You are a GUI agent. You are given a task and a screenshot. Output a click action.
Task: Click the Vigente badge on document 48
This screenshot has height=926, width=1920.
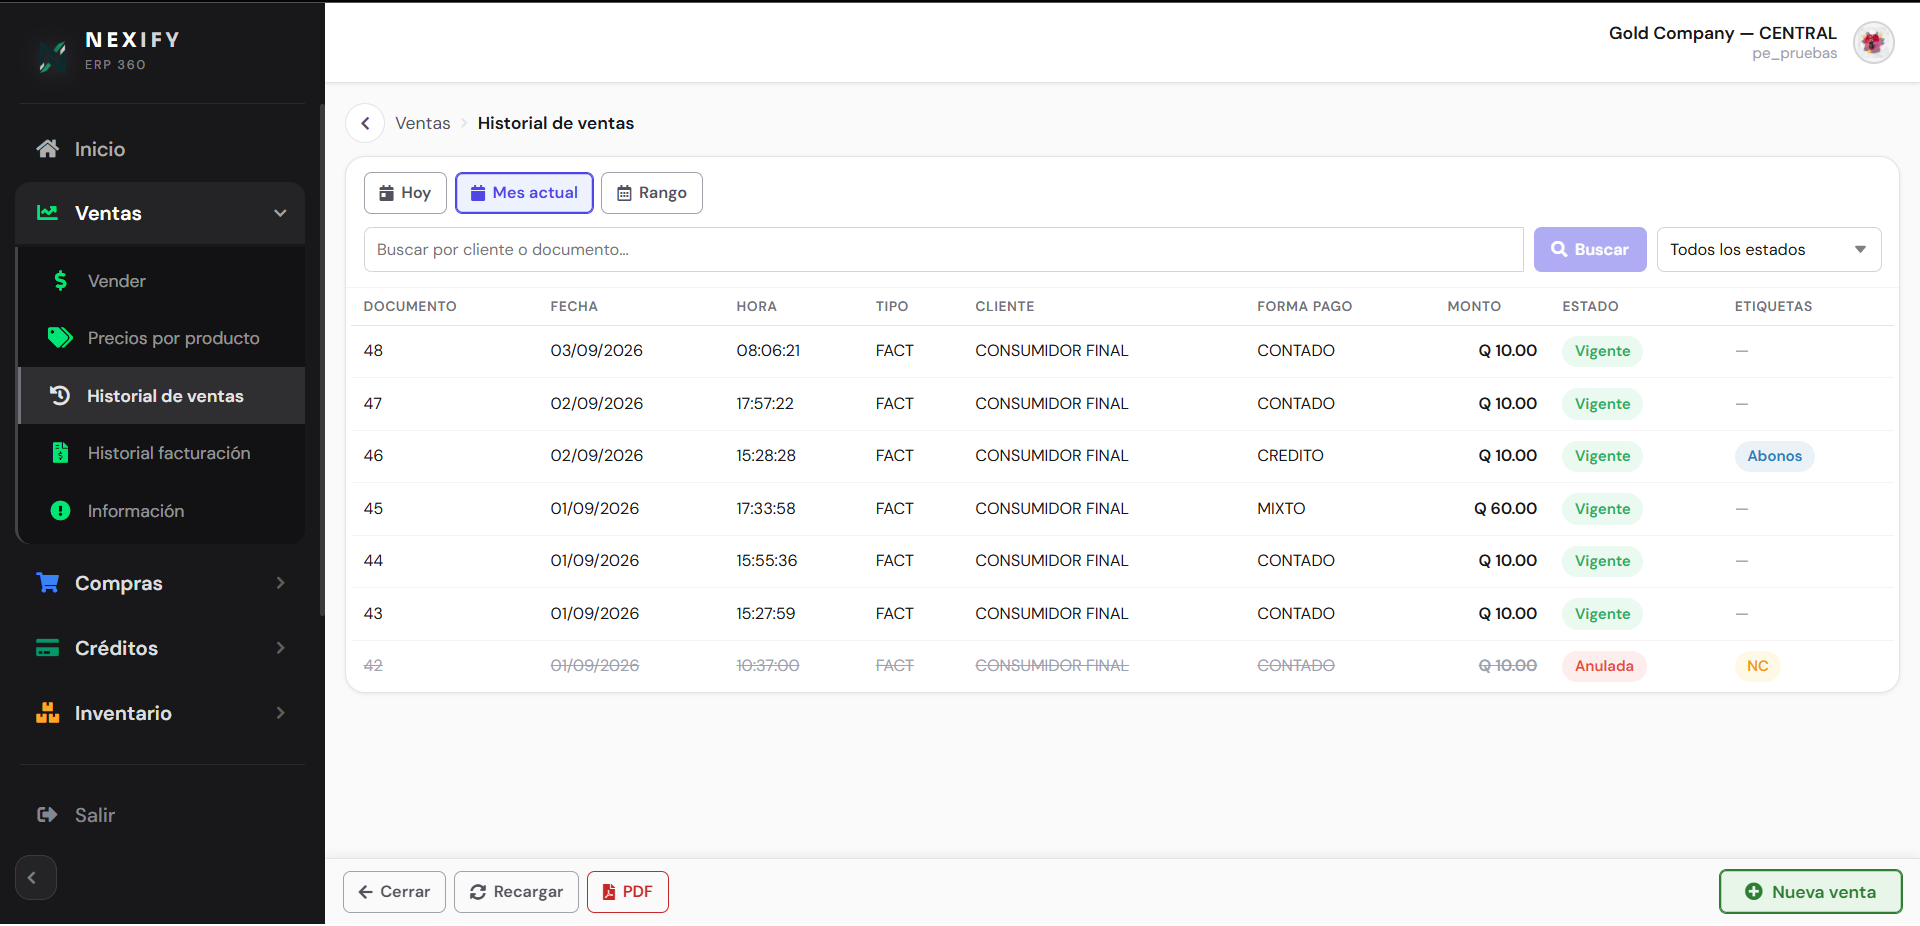(1602, 351)
